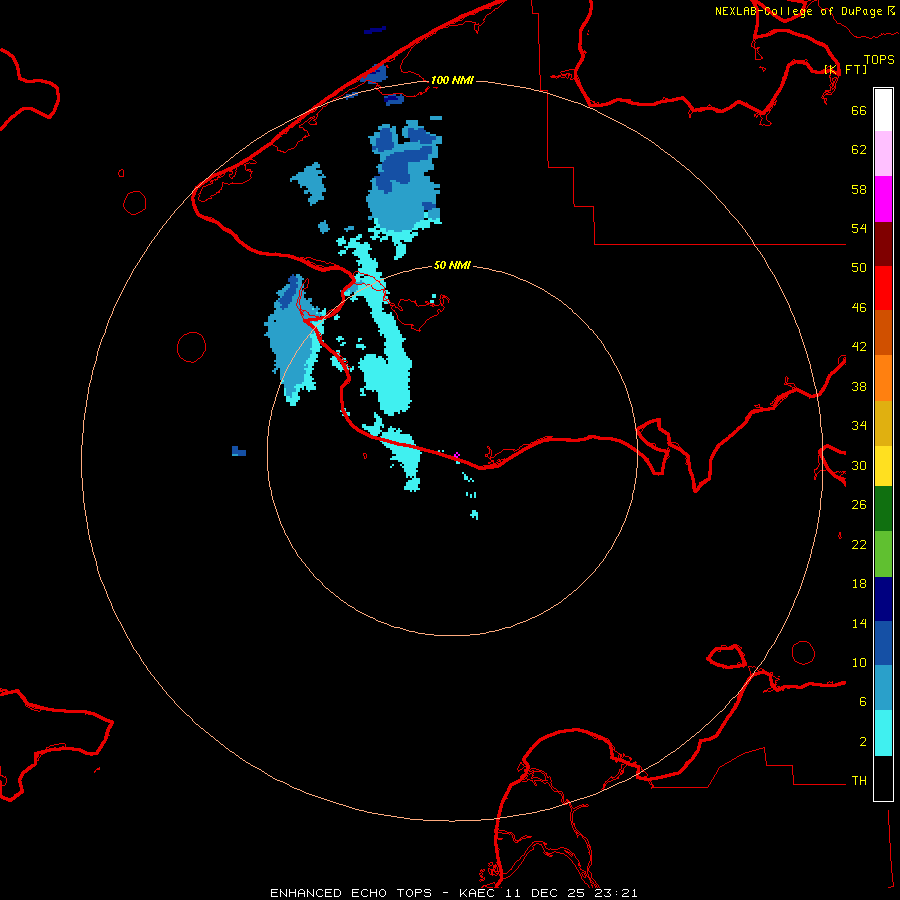
Task: Click the "38" legend value
Action: [859, 386]
